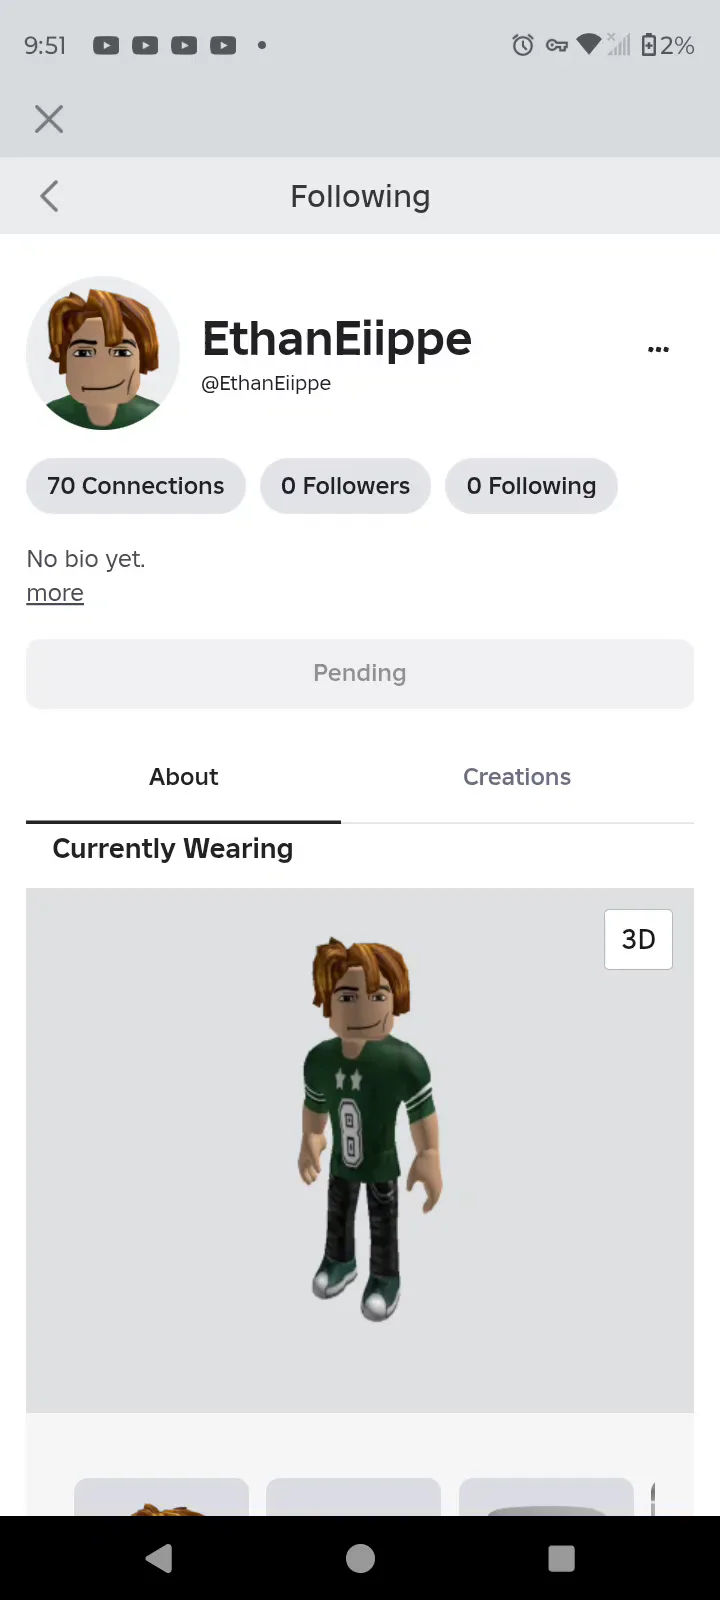Open the second worn item thumbnail
This screenshot has width=720, height=1600.
point(354,1497)
